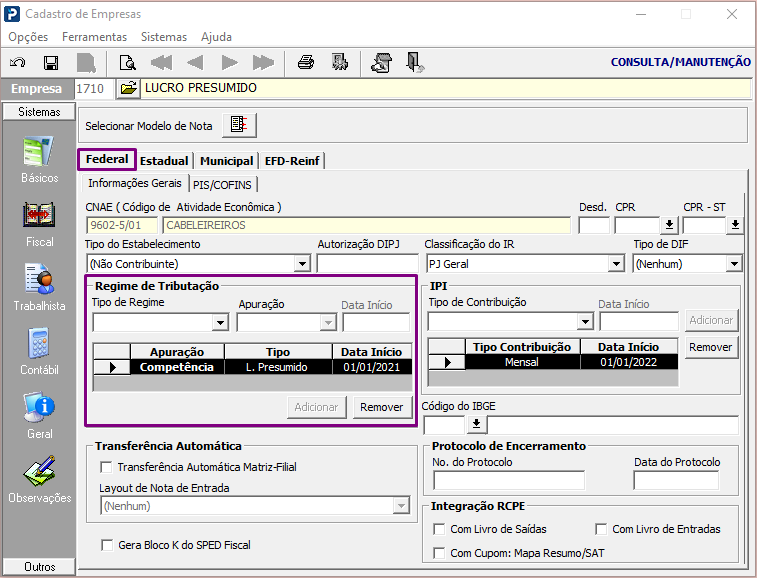
Task: Expand IPI Tipo de Contribuição dropdown
Action: tap(585, 321)
